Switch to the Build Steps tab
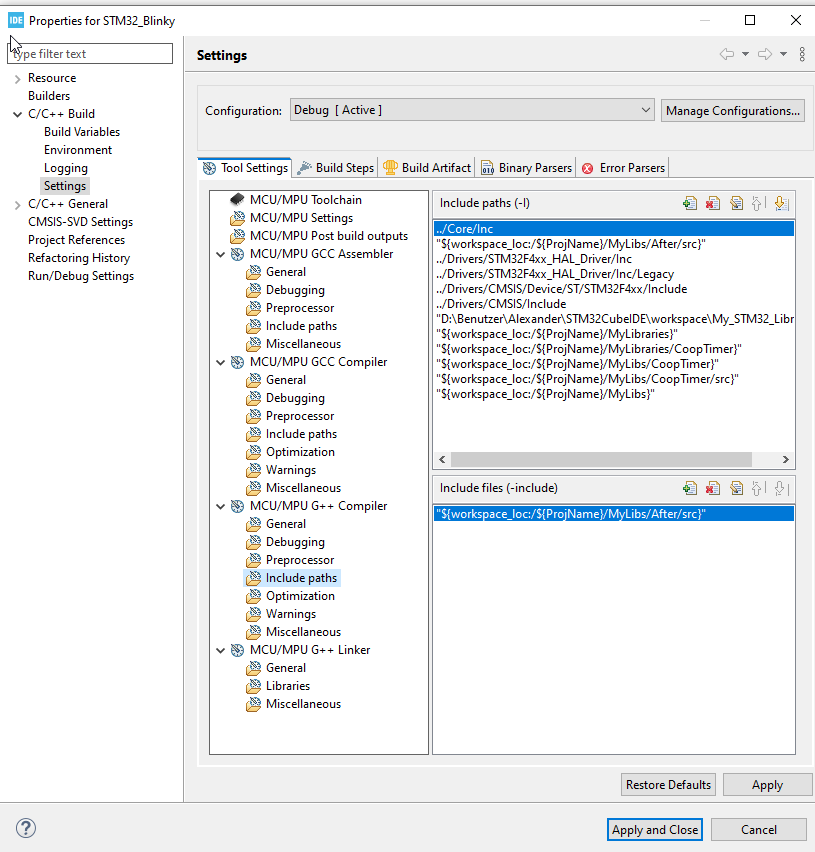The width and height of the screenshot is (815, 852). click(x=336, y=168)
